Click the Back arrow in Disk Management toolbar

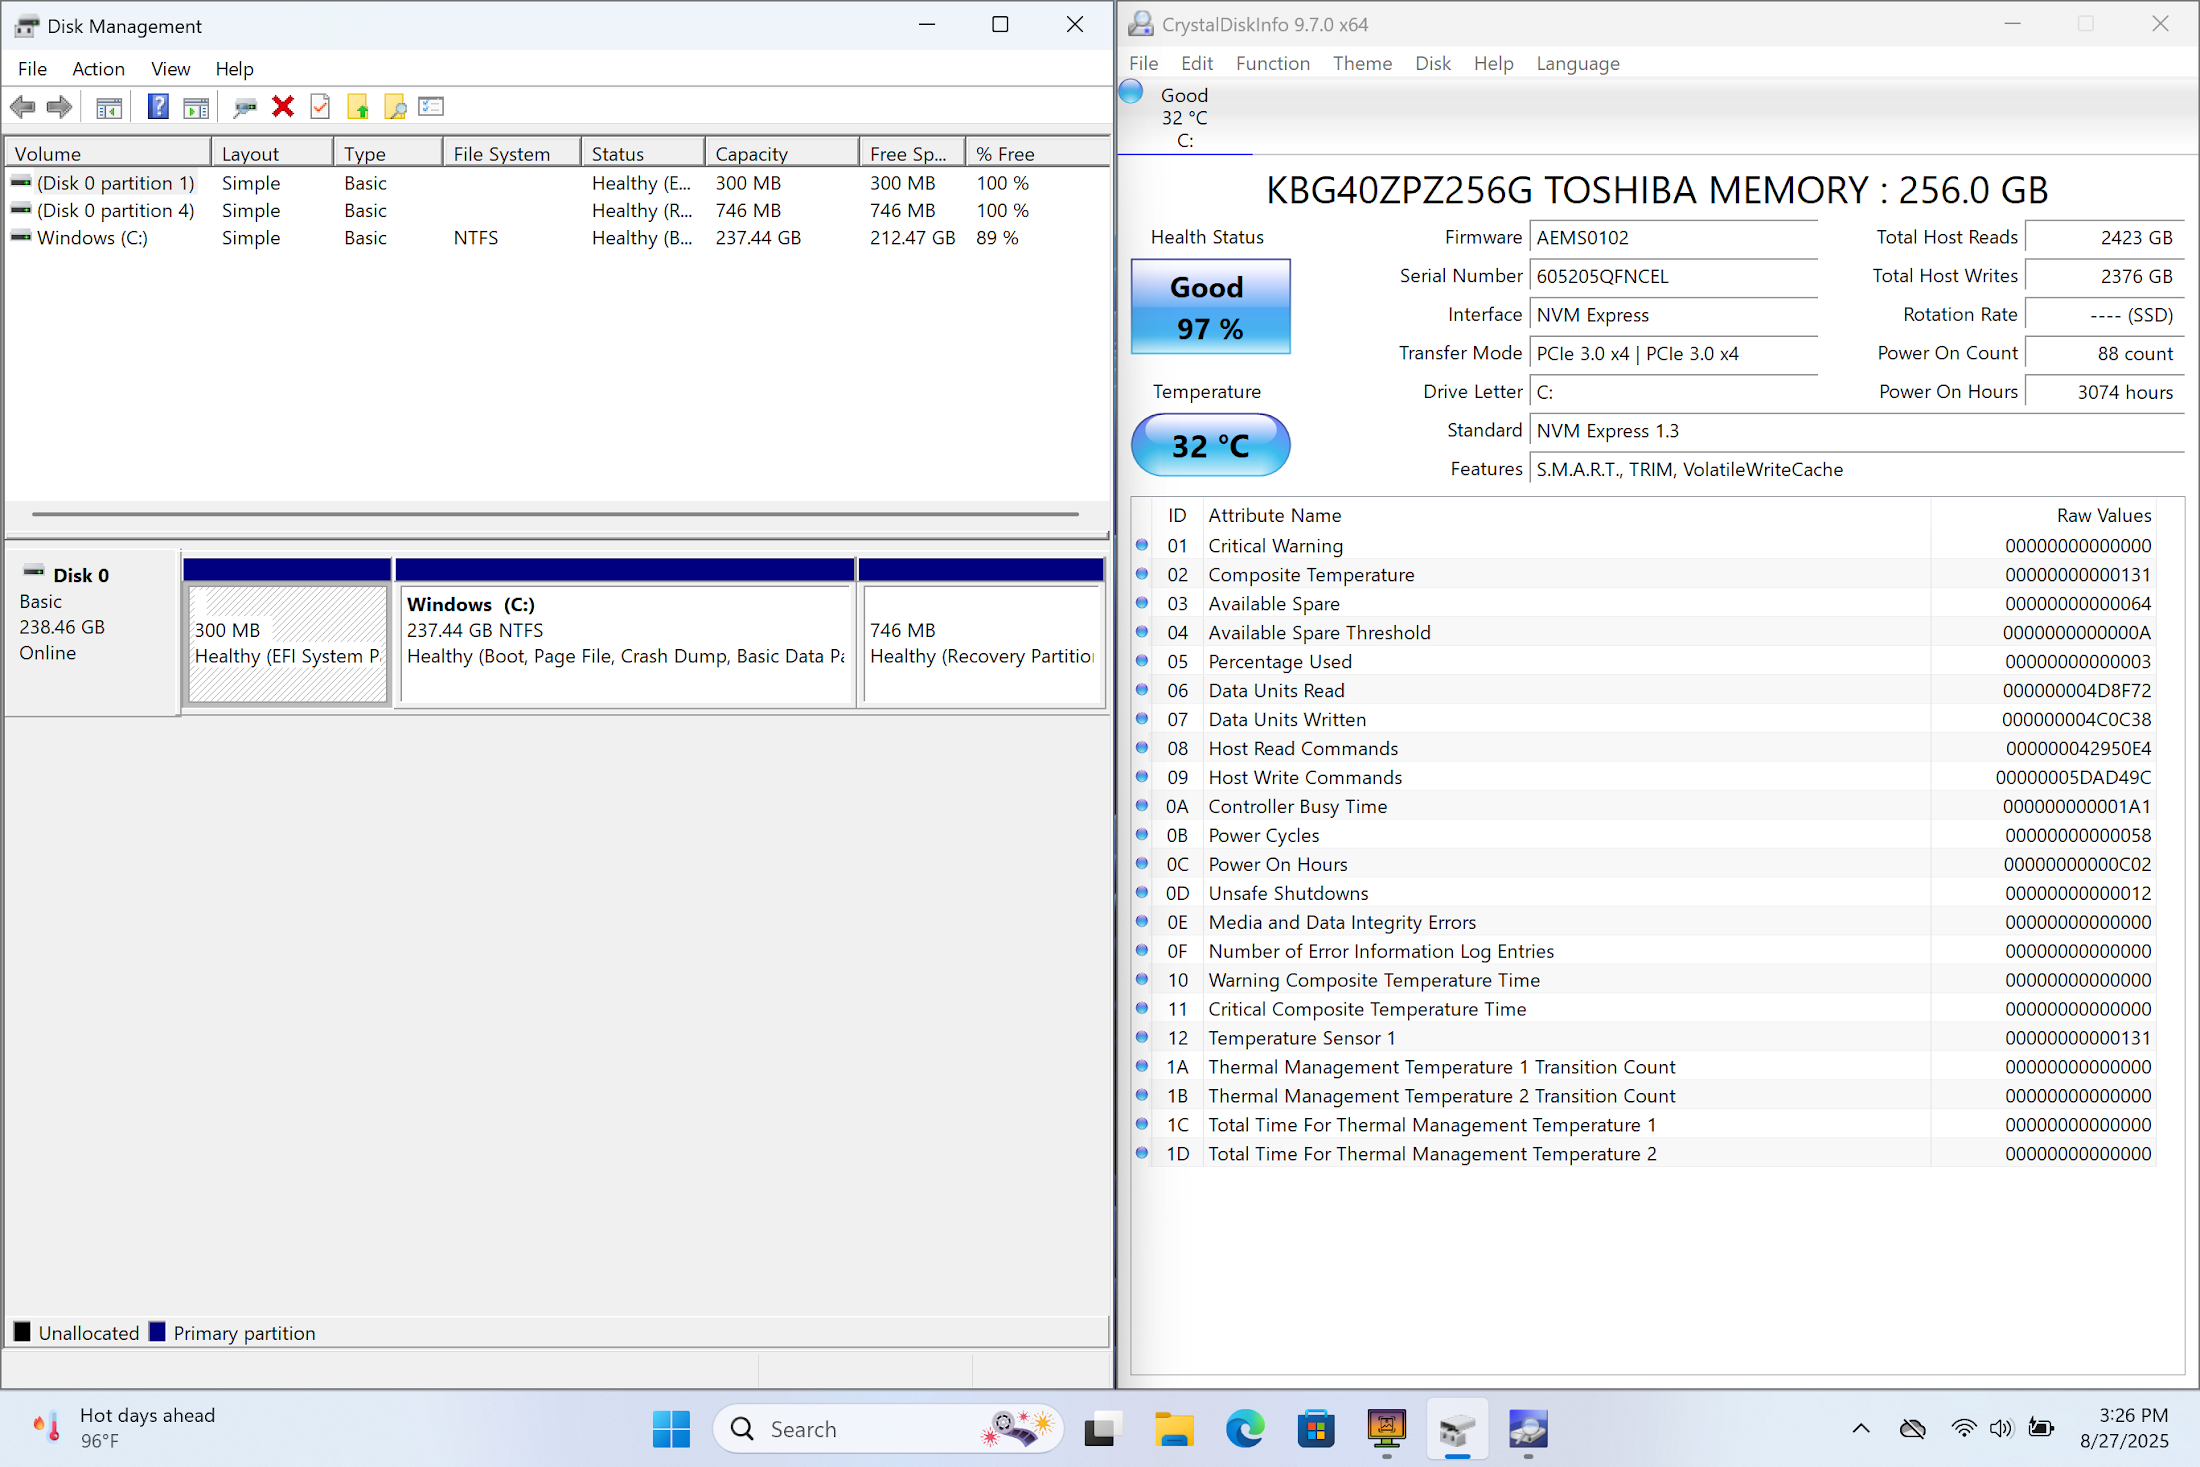(23, 107)
